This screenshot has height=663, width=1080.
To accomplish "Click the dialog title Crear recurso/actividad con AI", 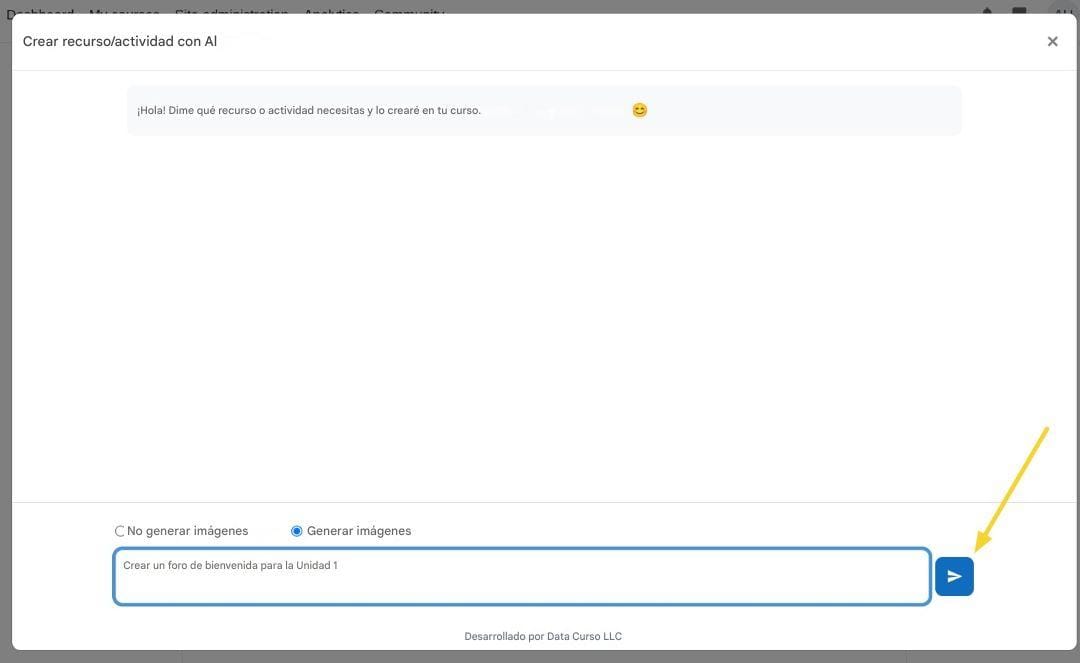I will pyautogui.click(x=120, y=42).
